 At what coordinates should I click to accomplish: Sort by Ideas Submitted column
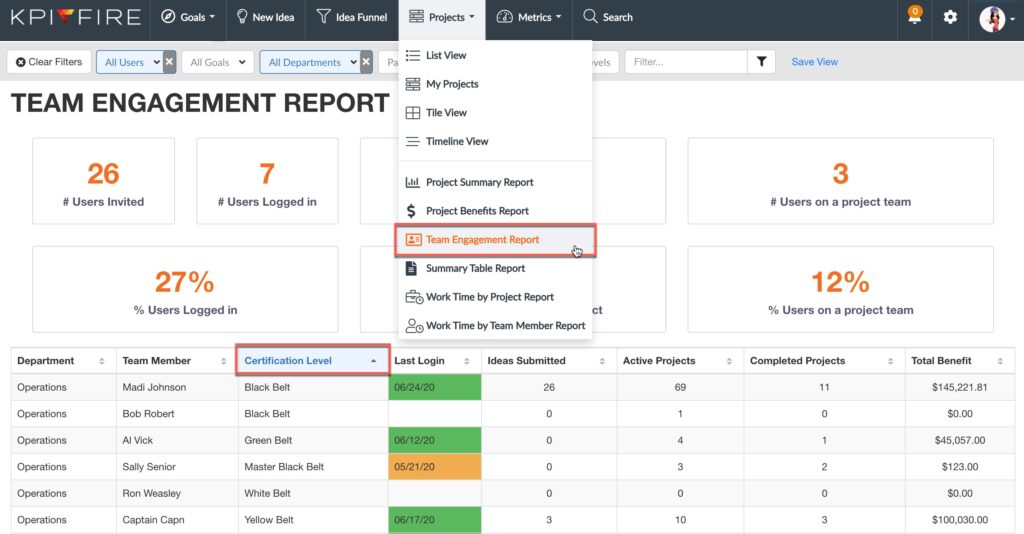click(x=549, y=361)
